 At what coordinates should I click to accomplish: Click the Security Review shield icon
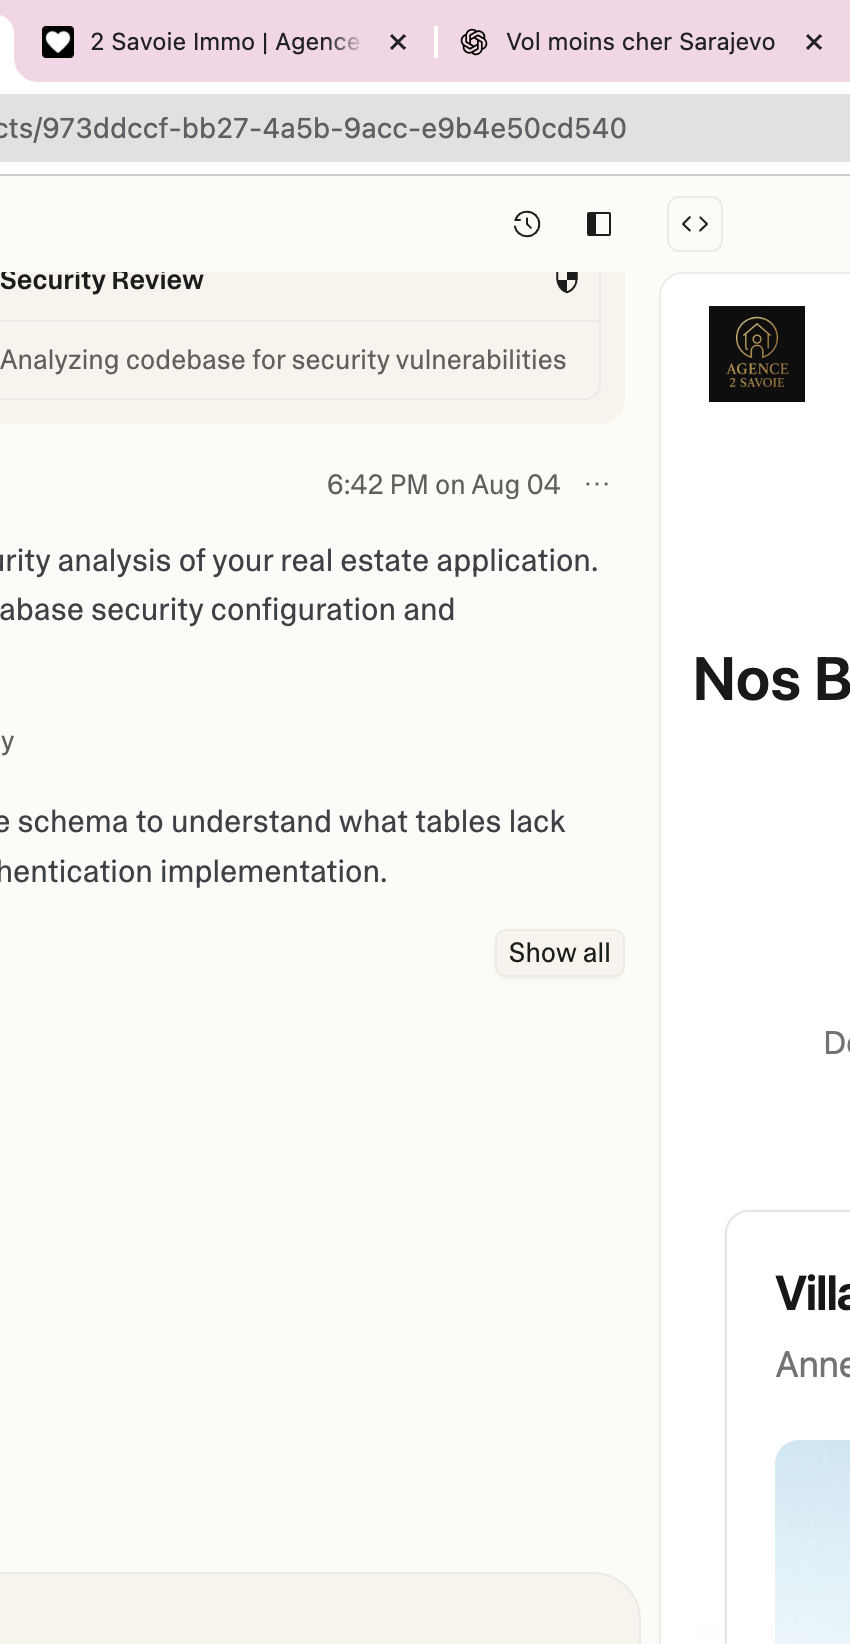(567, 281)
